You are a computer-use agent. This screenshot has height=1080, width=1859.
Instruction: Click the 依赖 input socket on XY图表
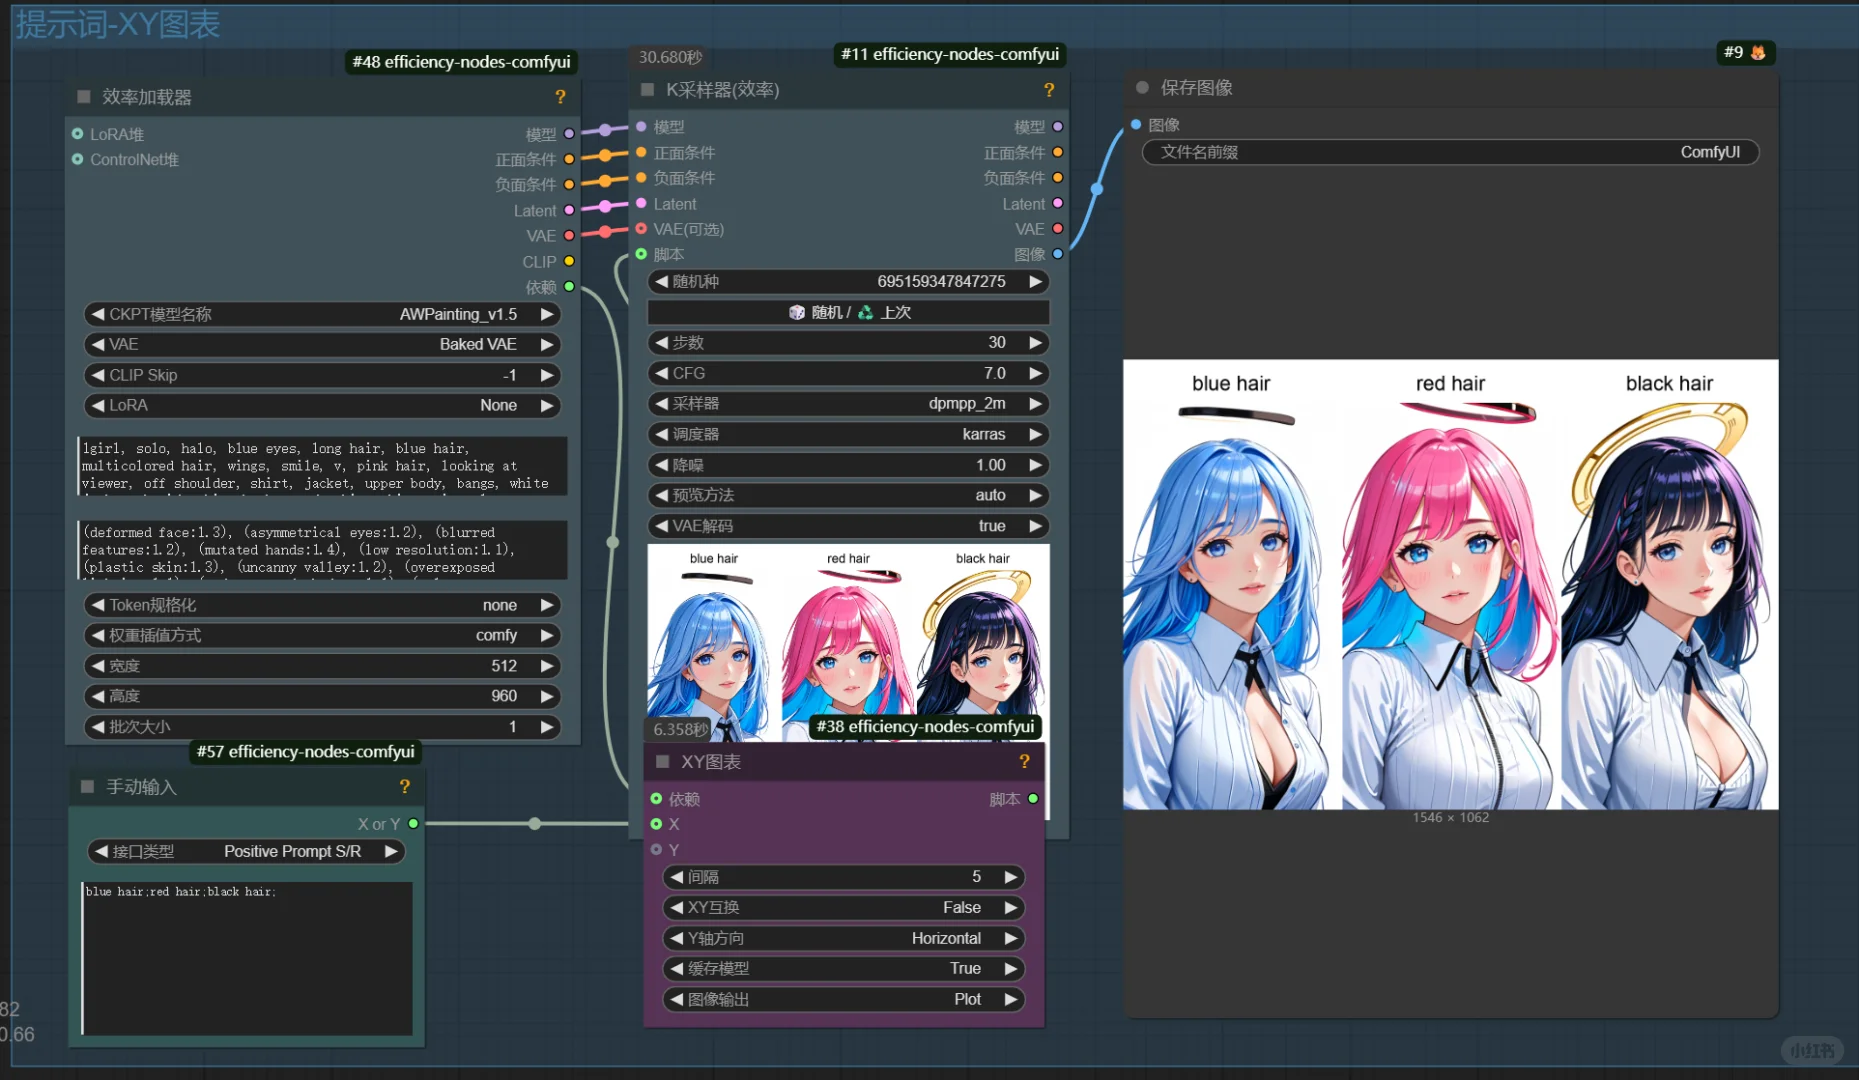point(656,799)
